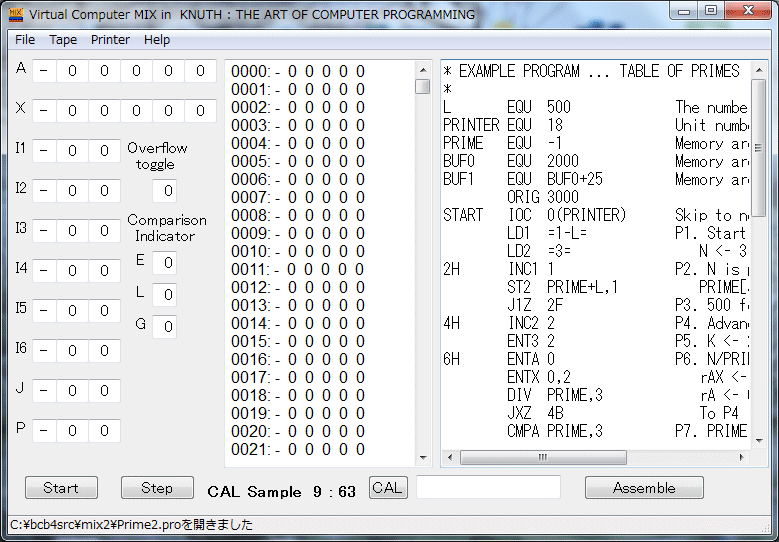Screen dimensions: 779x542
Task: Select memory row 0021
Action: point(298,450)
